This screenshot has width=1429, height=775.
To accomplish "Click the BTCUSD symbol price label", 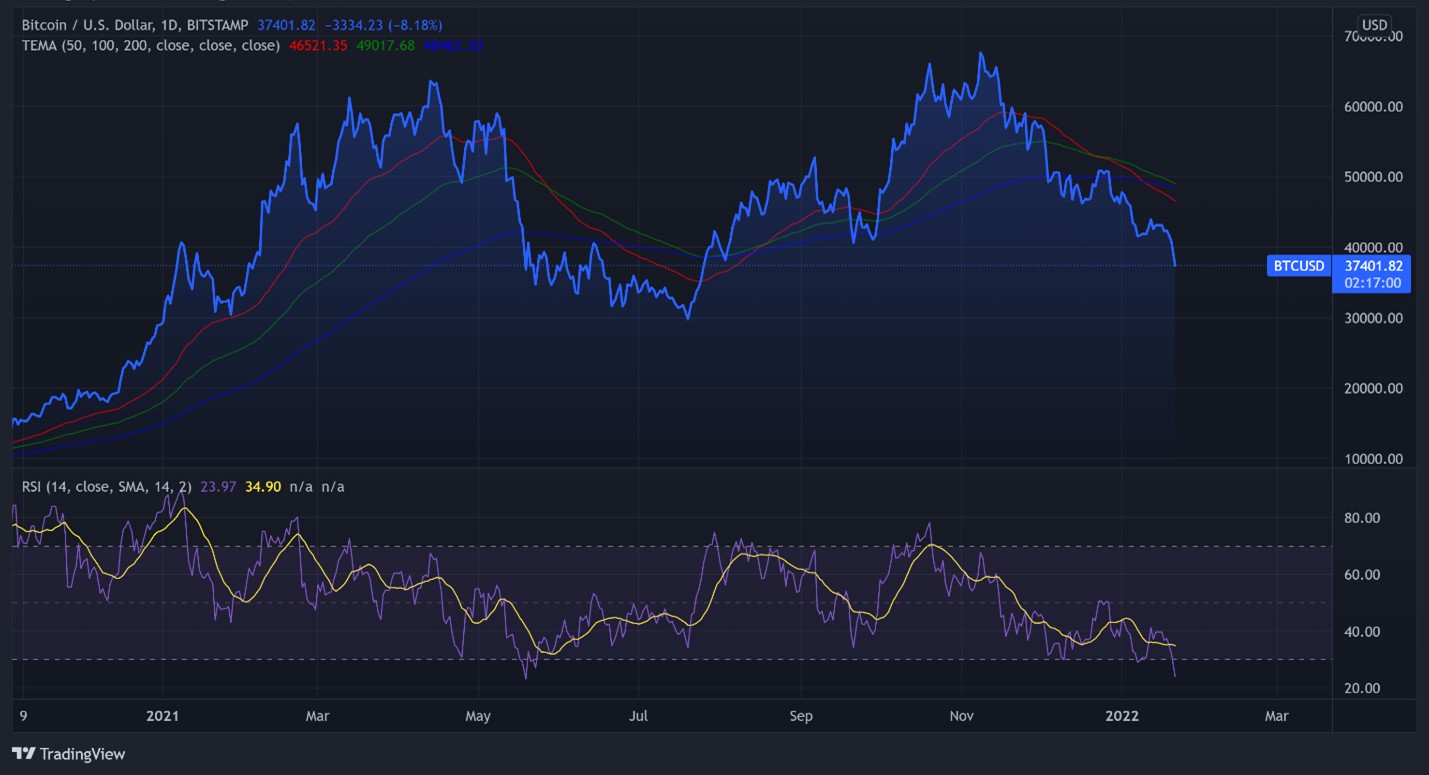I will (x=1297, y=266).
